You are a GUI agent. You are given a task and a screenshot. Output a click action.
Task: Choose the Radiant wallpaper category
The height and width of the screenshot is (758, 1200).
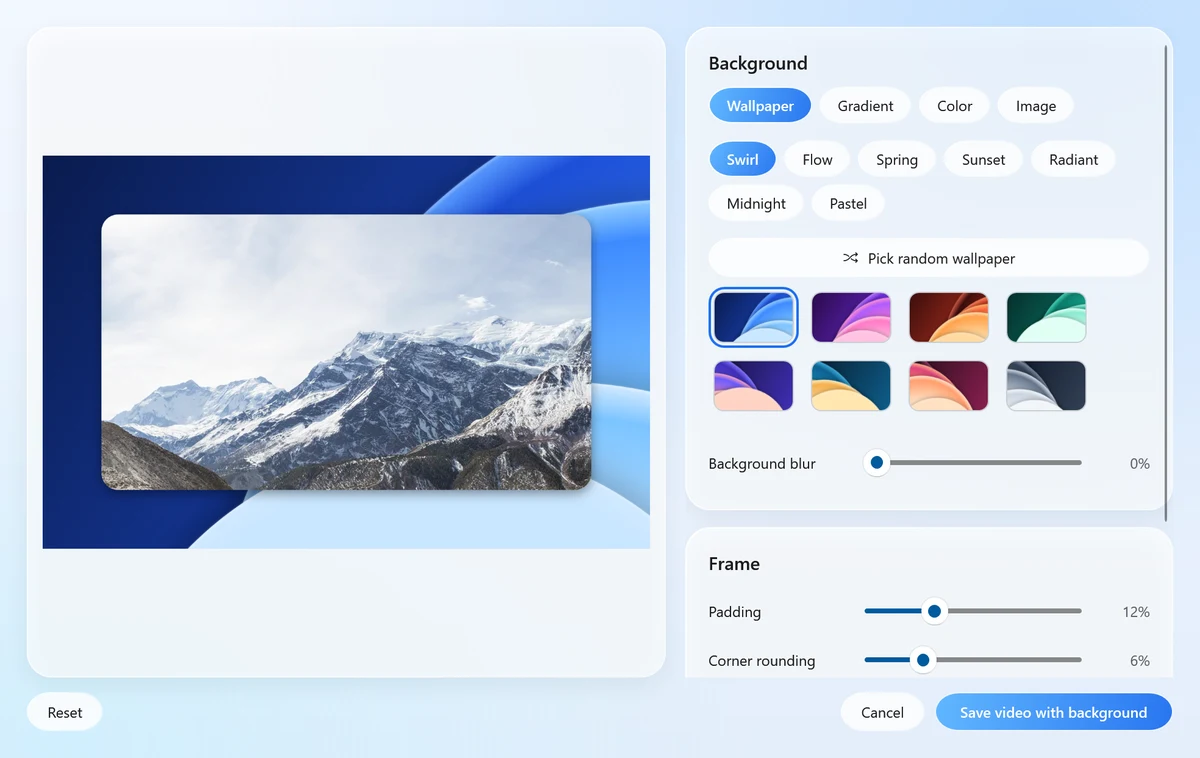[1073, 159]
